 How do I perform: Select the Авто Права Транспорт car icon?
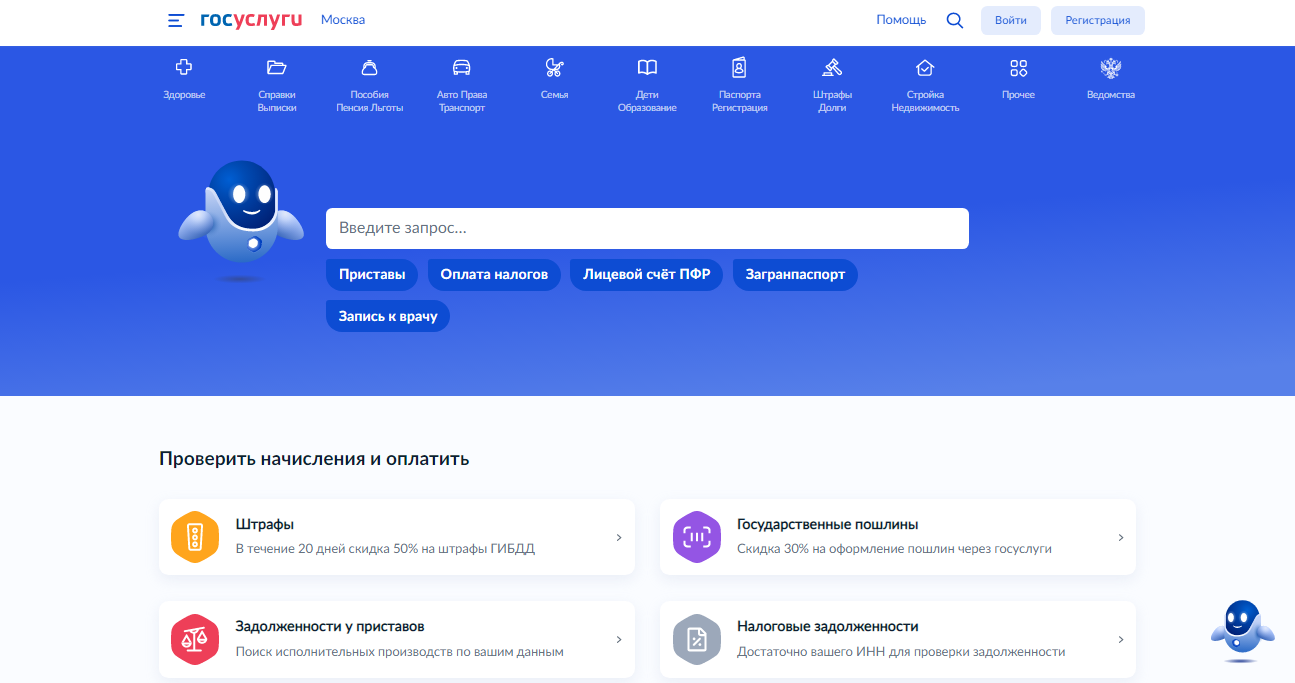click(x=461, y=68)
